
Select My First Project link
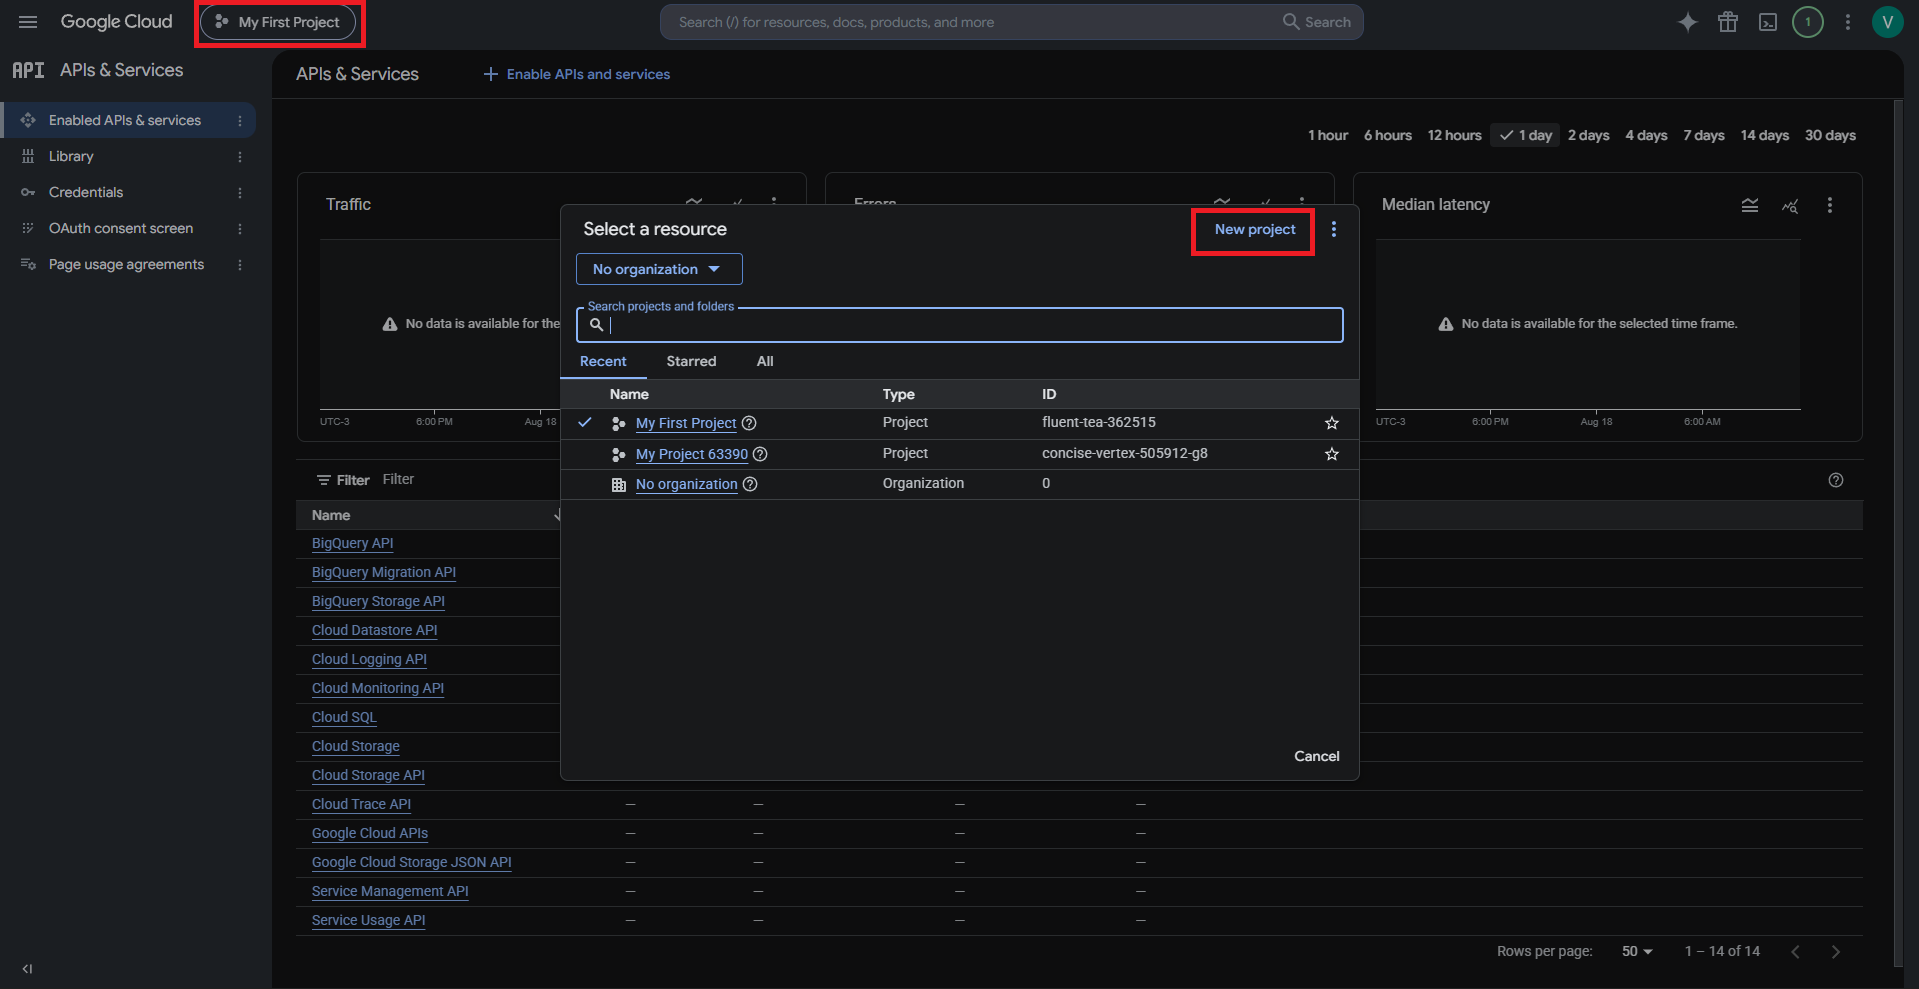click(x=686, y=423)
